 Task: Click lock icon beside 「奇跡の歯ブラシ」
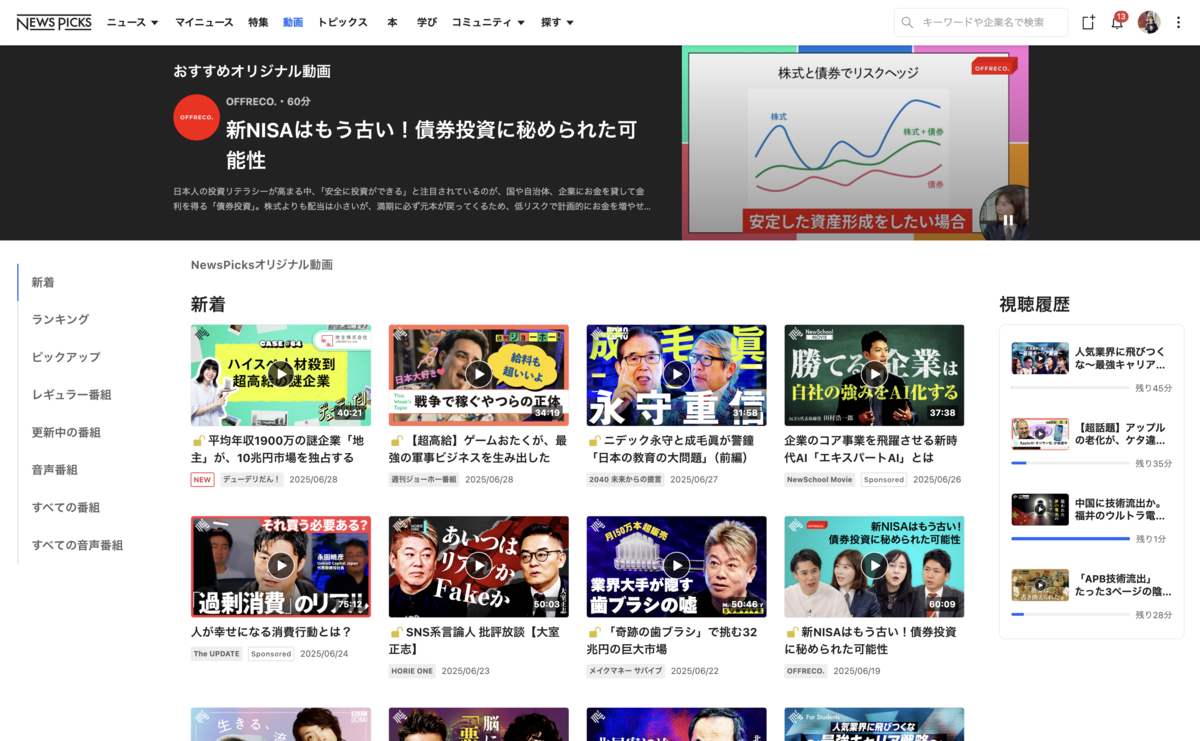point(595,632)
